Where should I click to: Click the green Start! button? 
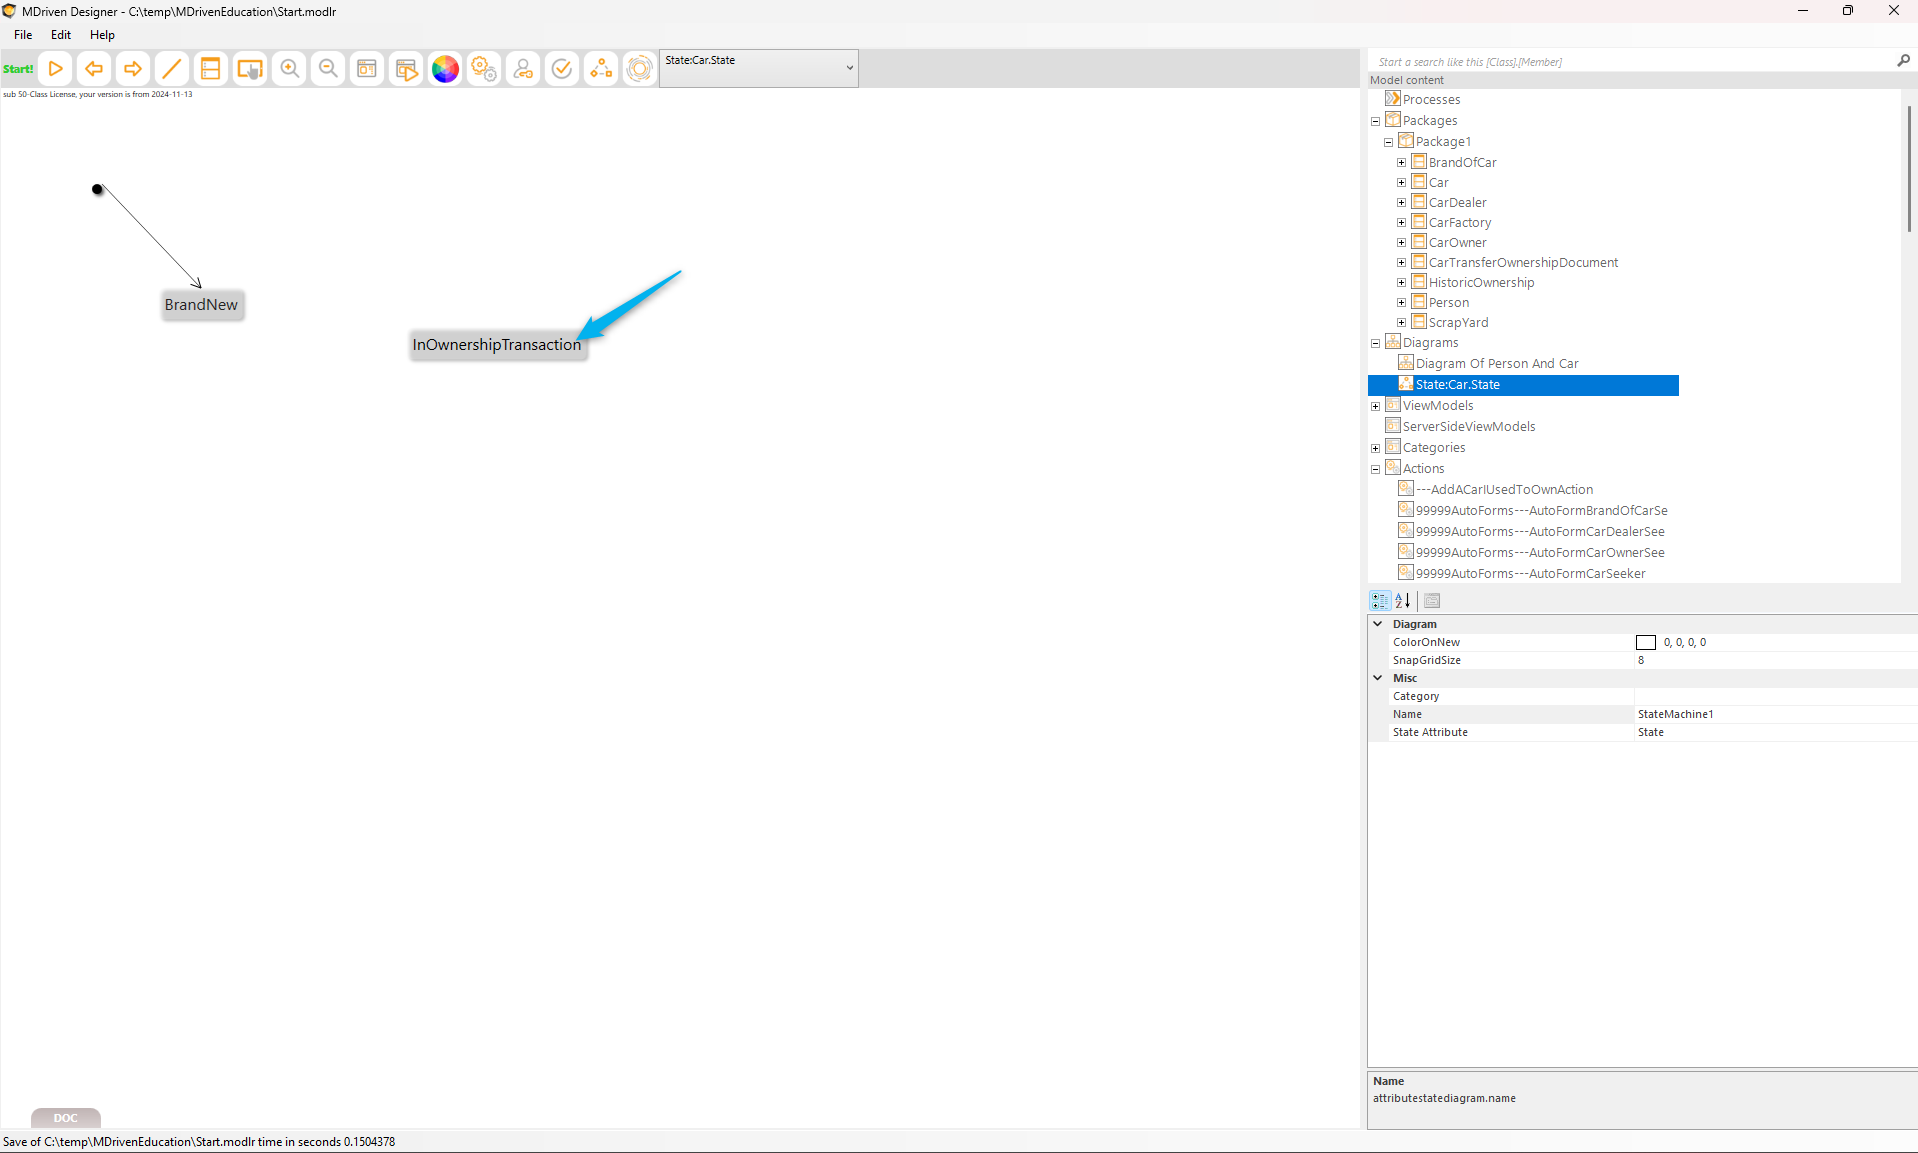click(x=18, y=69)
